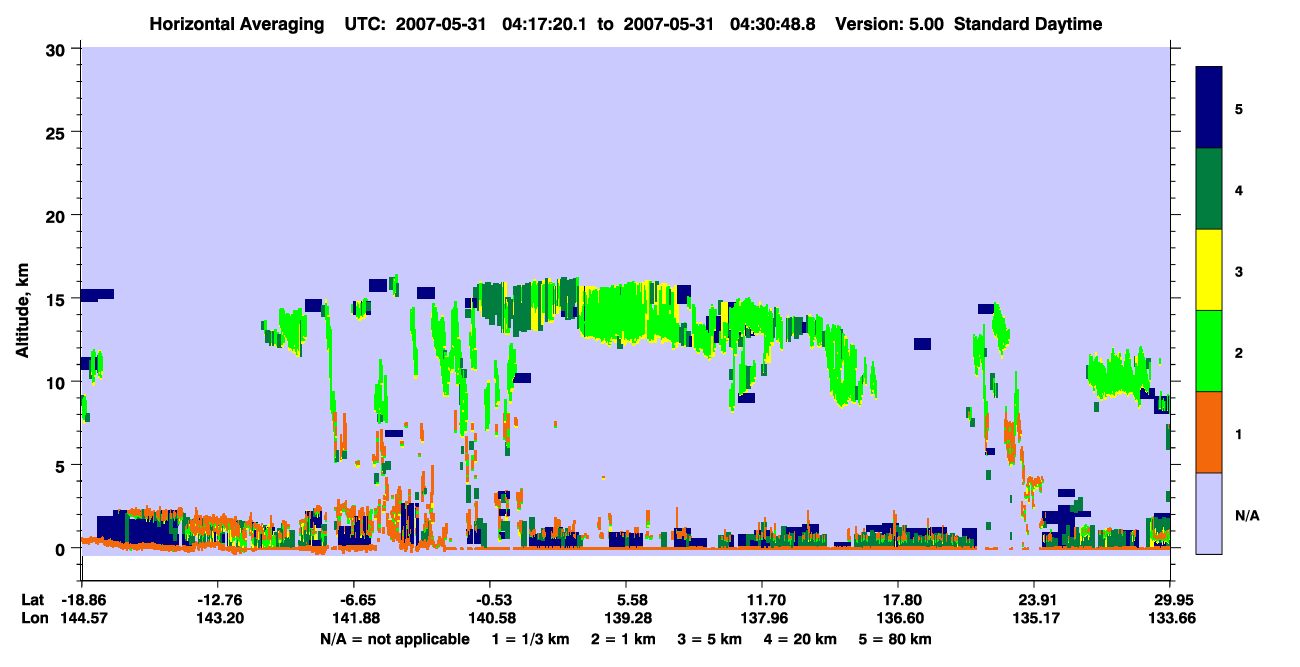
Task: Click longitude value 137.96
Action: (x=762, y=618)
